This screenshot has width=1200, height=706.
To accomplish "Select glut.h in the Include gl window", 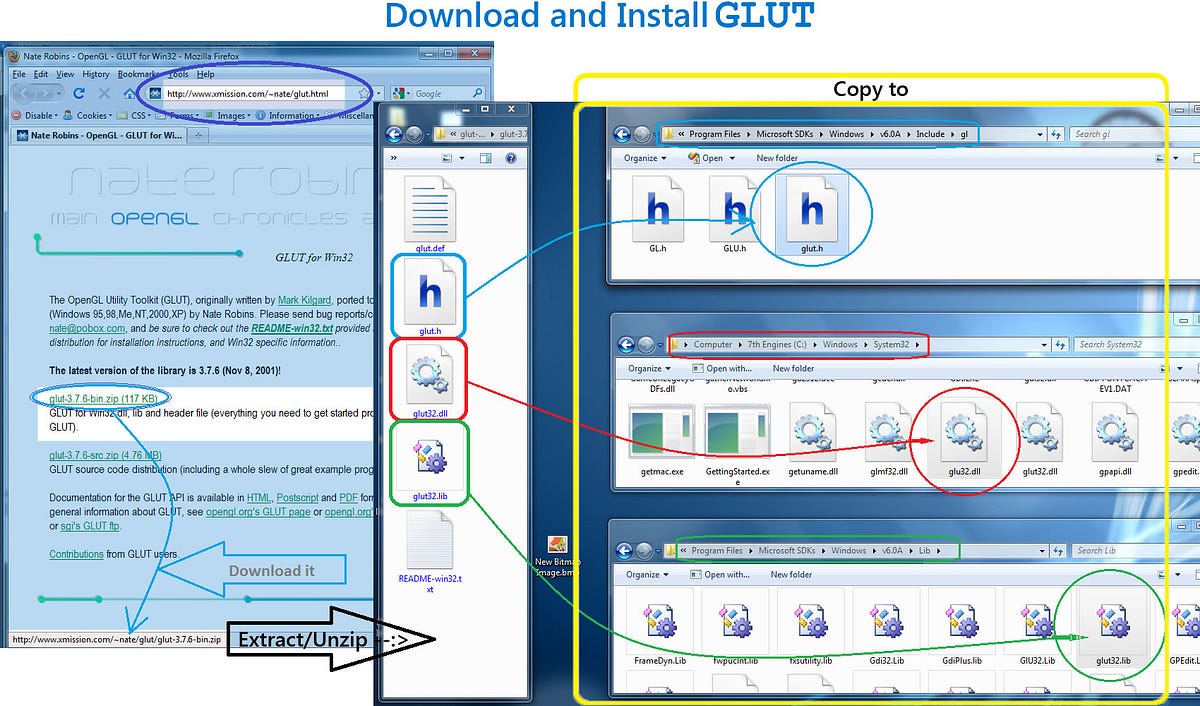I will pyautogui.click(x=811, y=214).
